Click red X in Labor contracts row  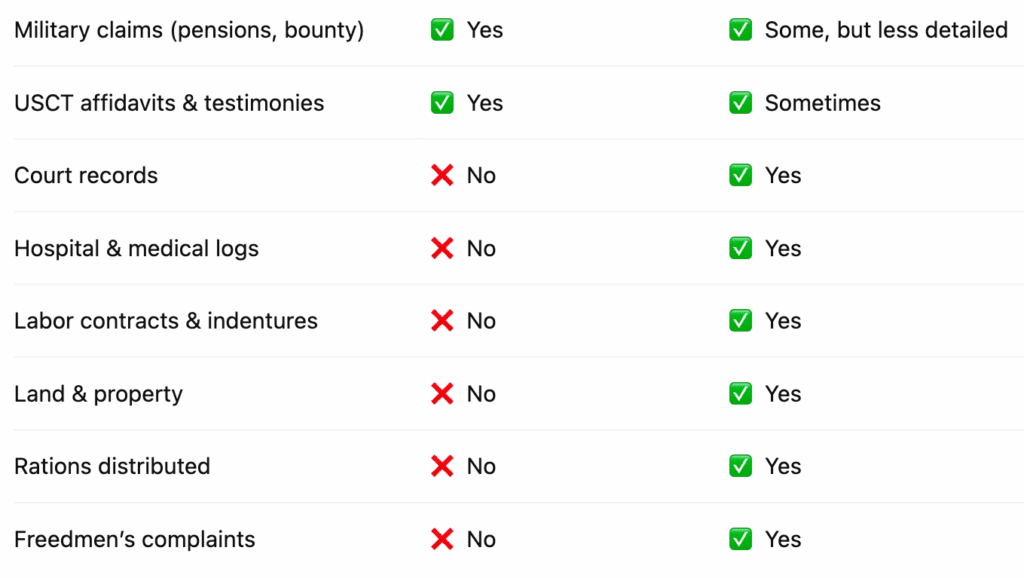click(x=442, y=321)
